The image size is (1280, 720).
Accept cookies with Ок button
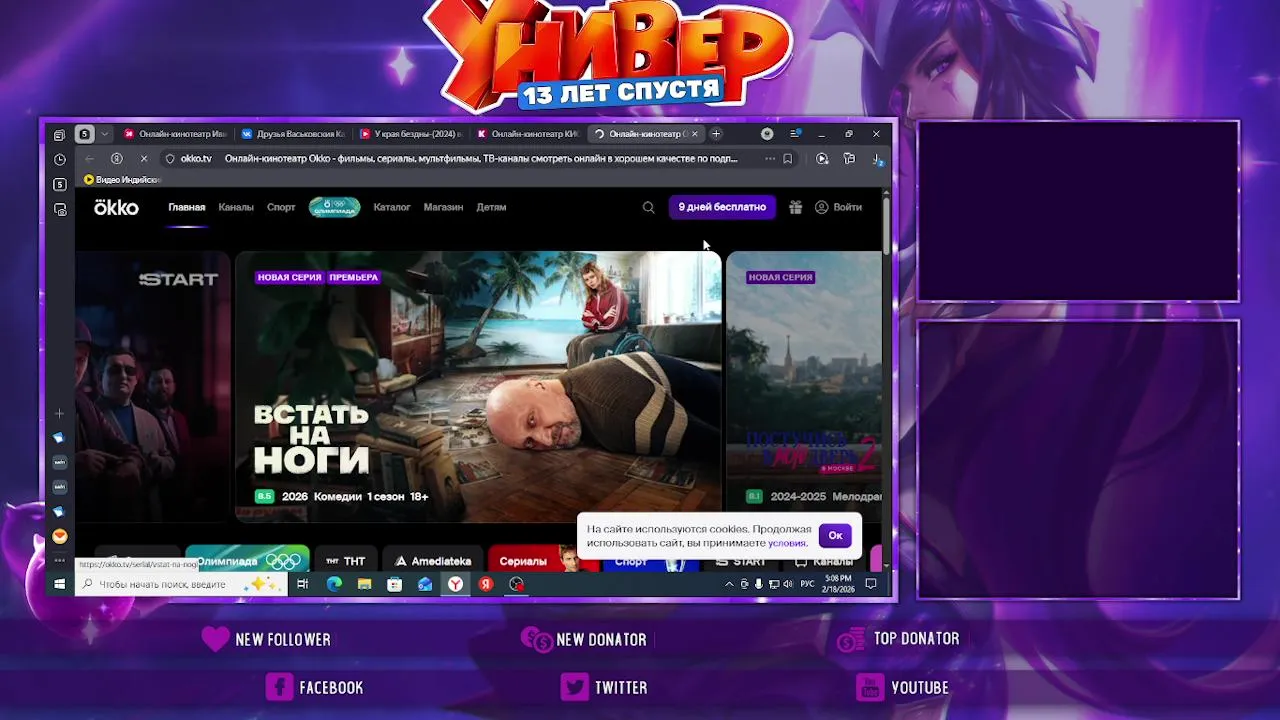(835, 535)
